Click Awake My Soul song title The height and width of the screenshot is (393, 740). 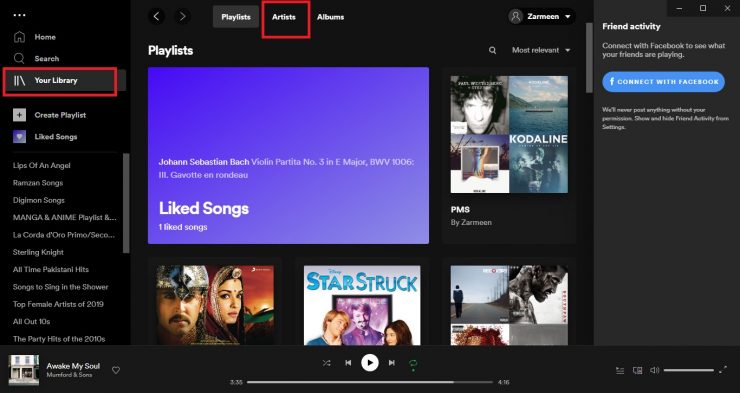point(73,366)
